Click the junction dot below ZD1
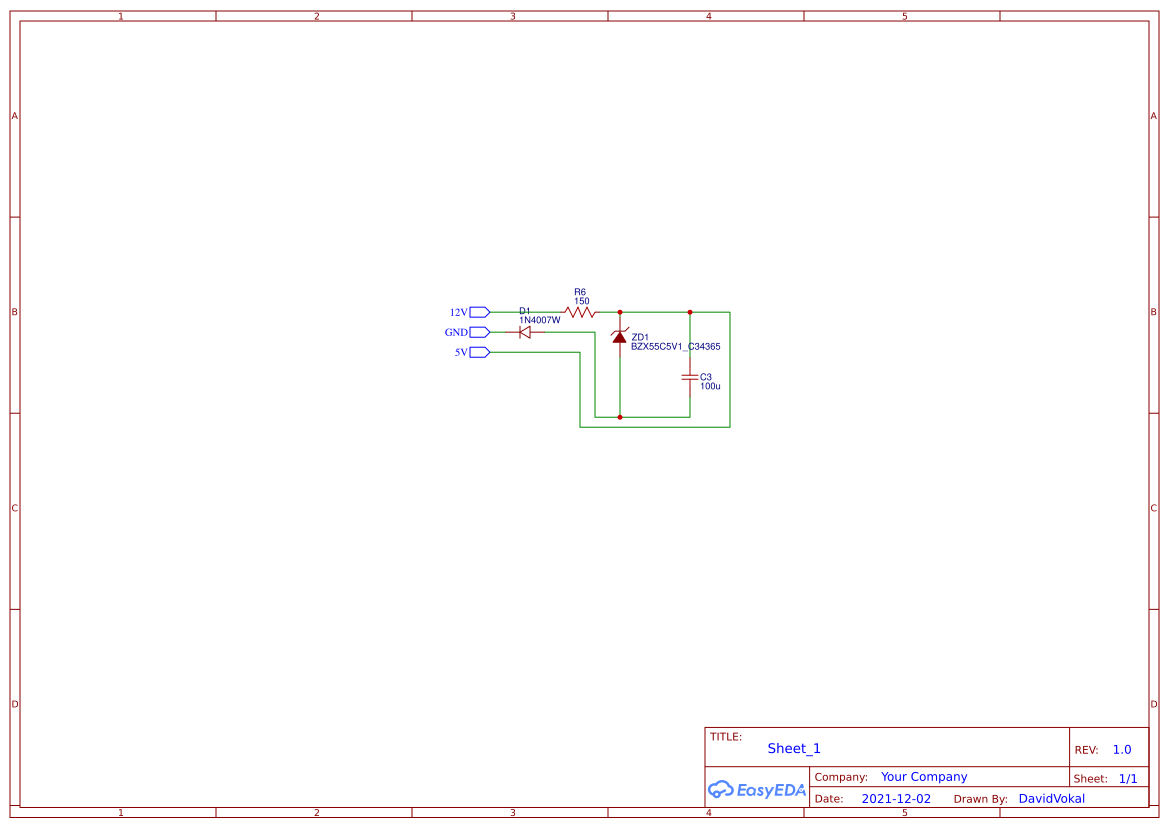 coord(620,416)
